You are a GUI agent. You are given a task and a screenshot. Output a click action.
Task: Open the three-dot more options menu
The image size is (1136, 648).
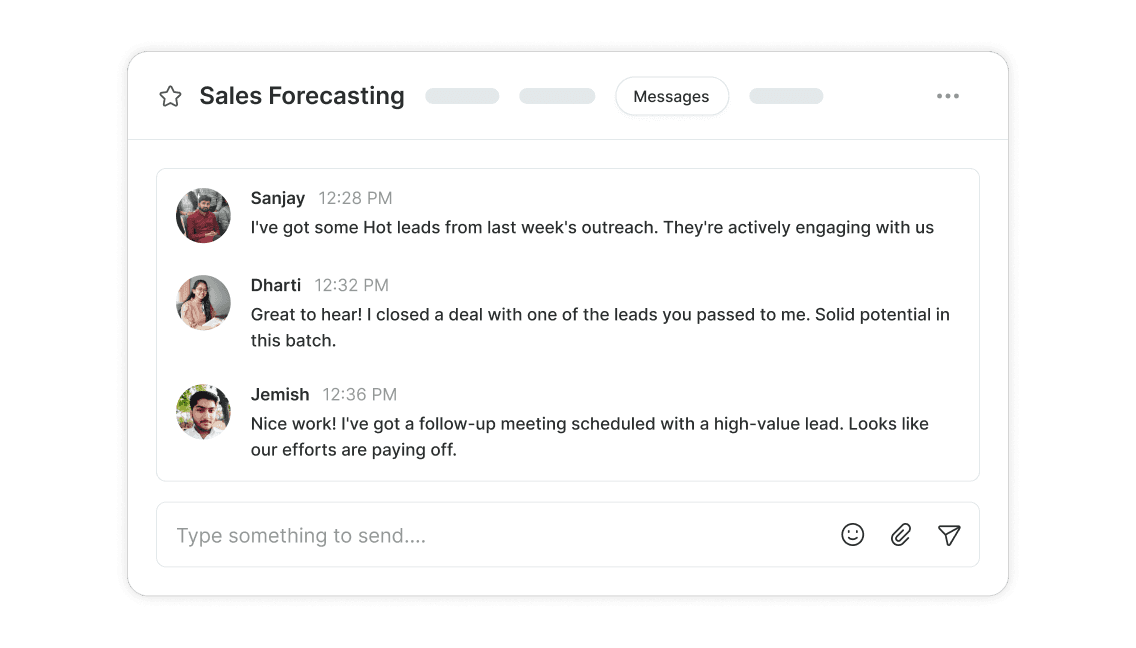pos(947,97)
